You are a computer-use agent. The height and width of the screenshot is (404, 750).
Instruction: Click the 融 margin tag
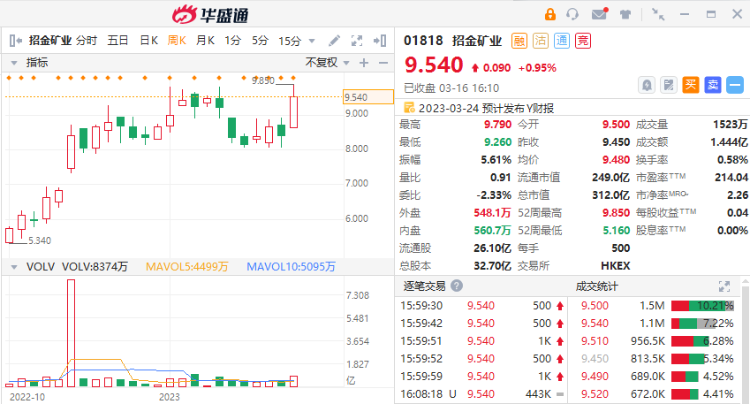click(519, 41)
